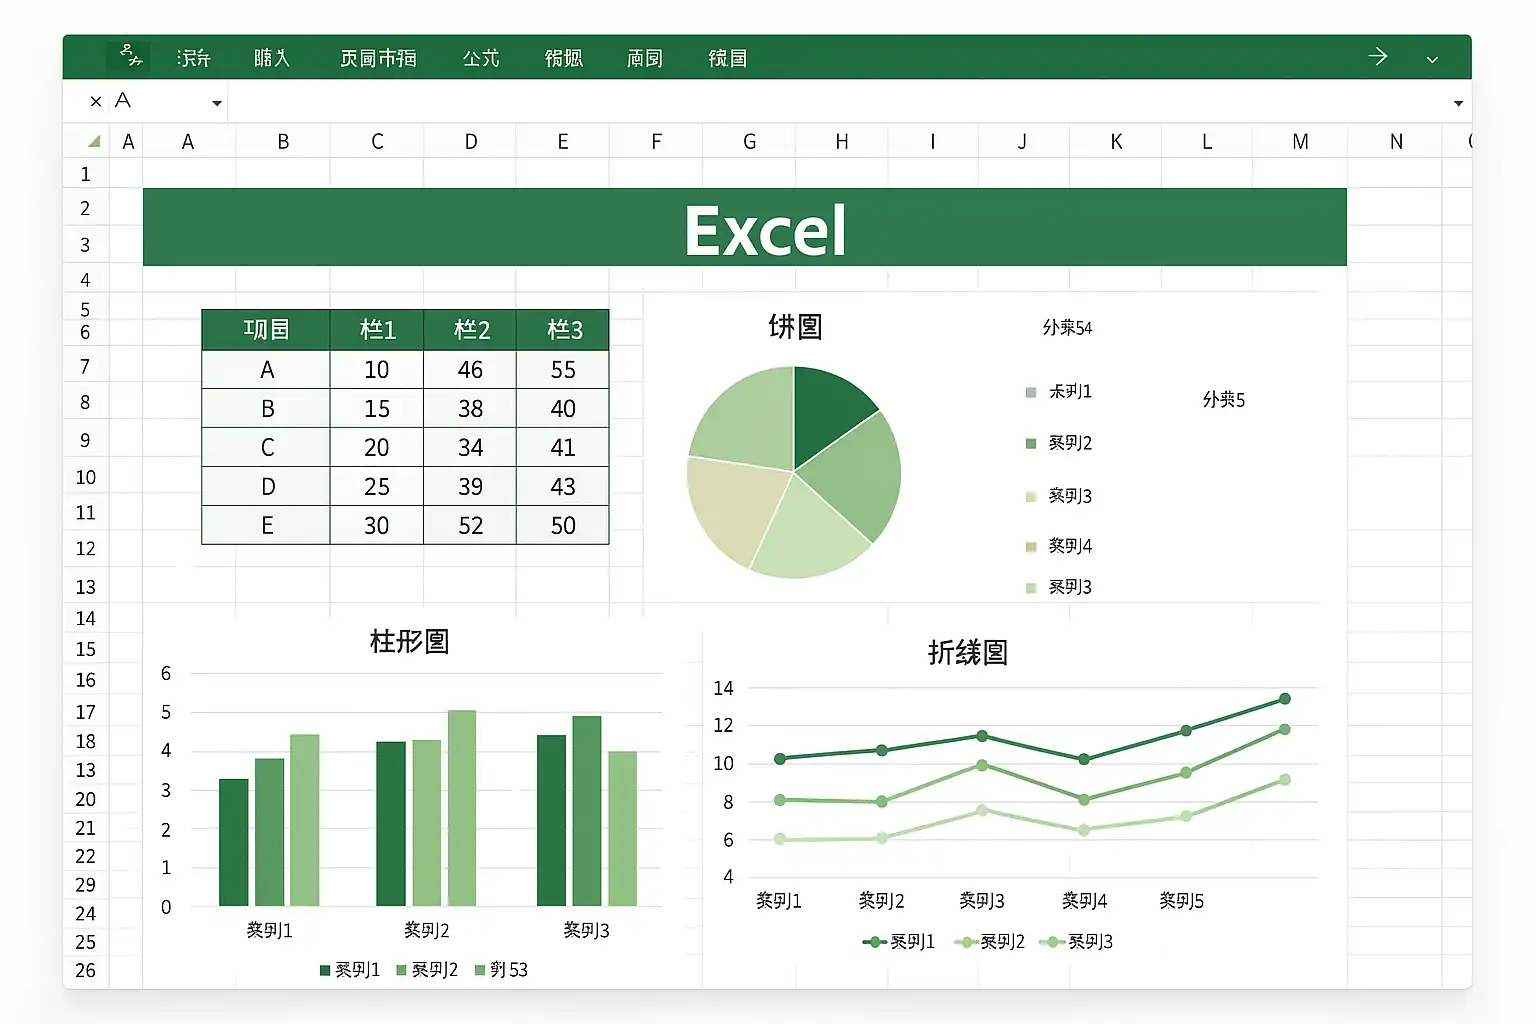Screen dimensions: 1536x1024
Task: Open the ribbon tab labeled 公式
Action: tap(481, 58)
